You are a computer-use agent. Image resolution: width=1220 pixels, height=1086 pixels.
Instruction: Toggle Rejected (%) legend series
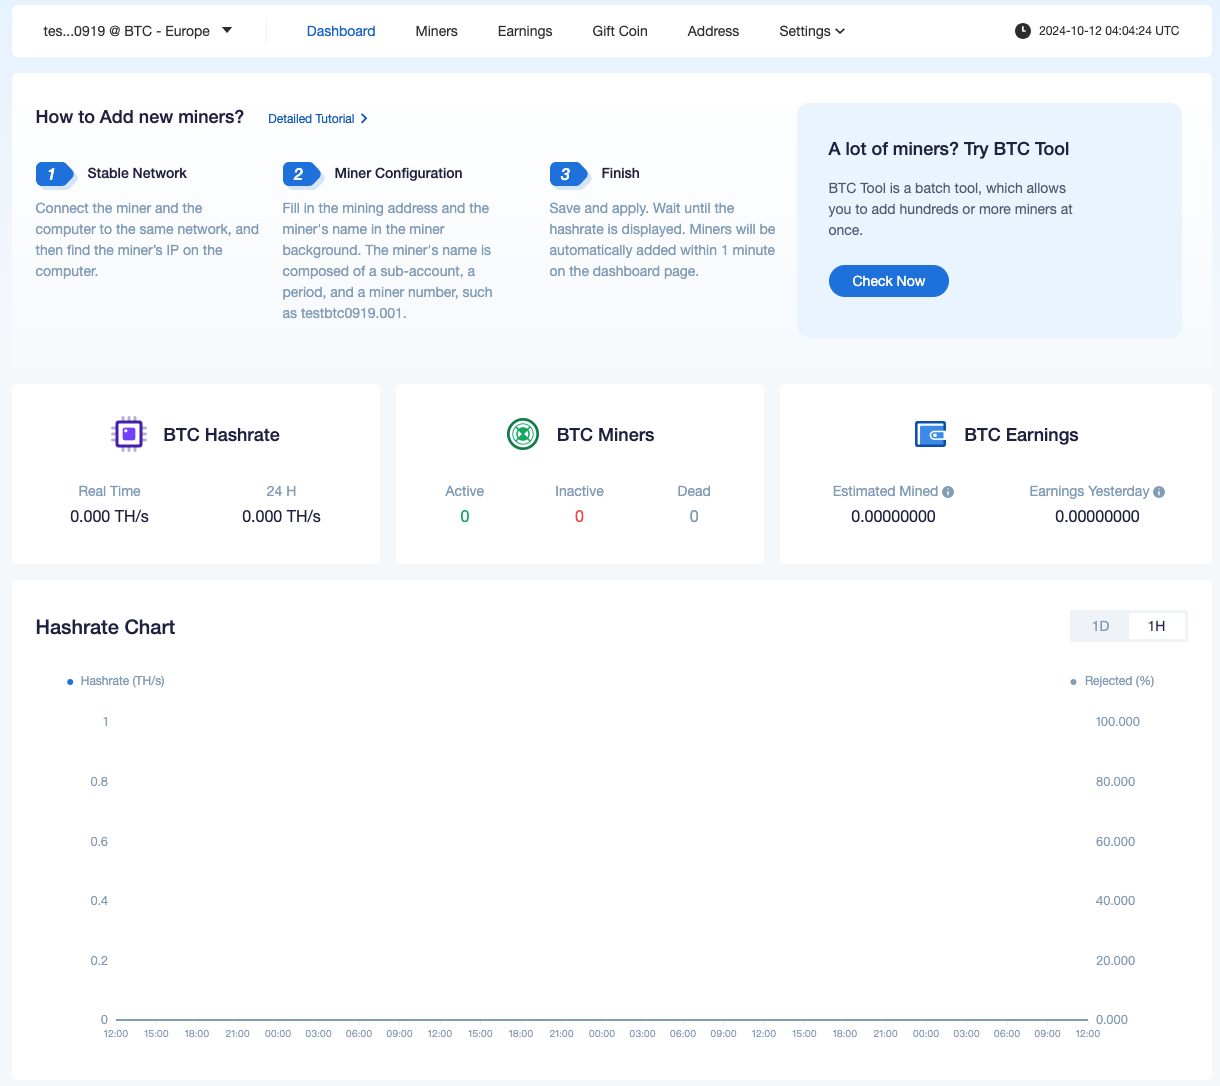click(1112, 681)
